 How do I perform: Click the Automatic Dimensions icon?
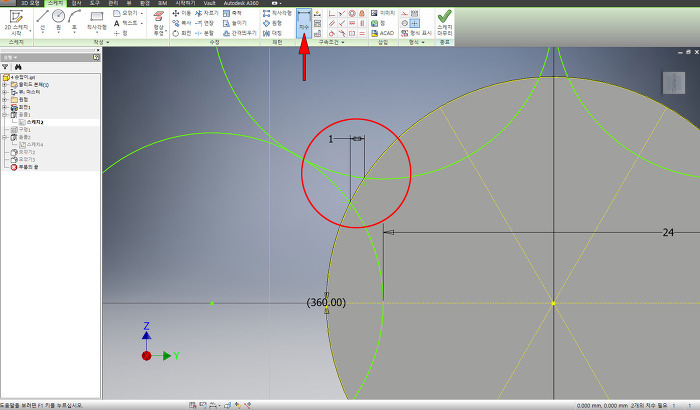pyautogui.click(x=317, y=13)
